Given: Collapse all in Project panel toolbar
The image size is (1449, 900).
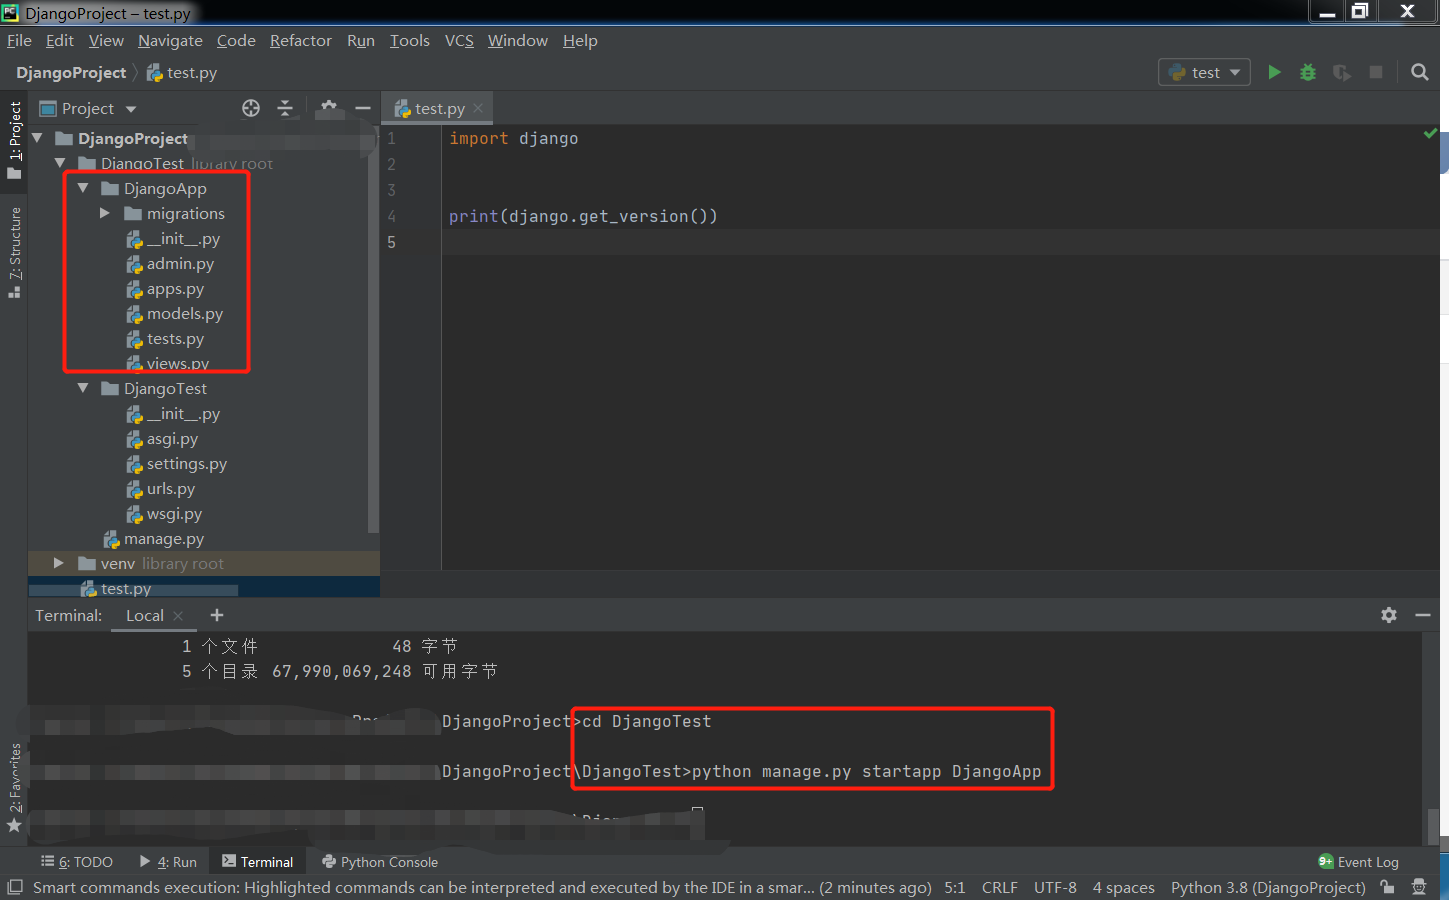Looking at the screenshot, I should (x=285, y=108).
